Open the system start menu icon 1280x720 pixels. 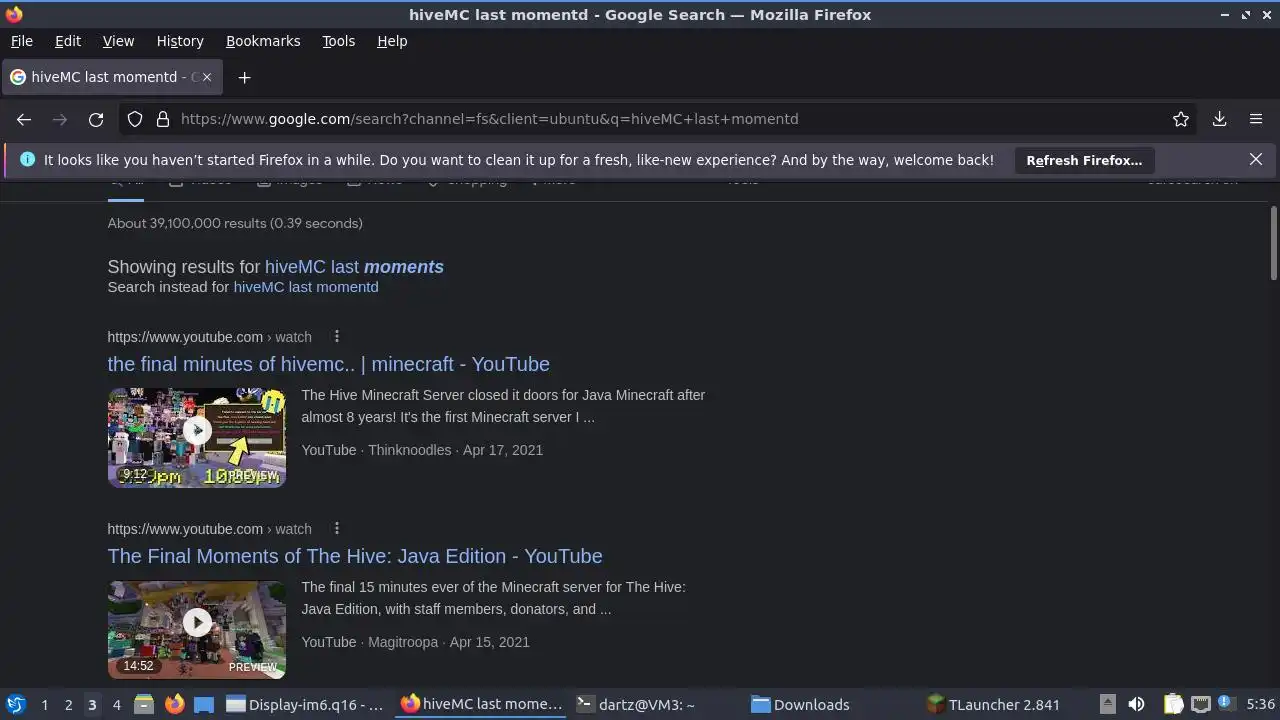[15, 705]
